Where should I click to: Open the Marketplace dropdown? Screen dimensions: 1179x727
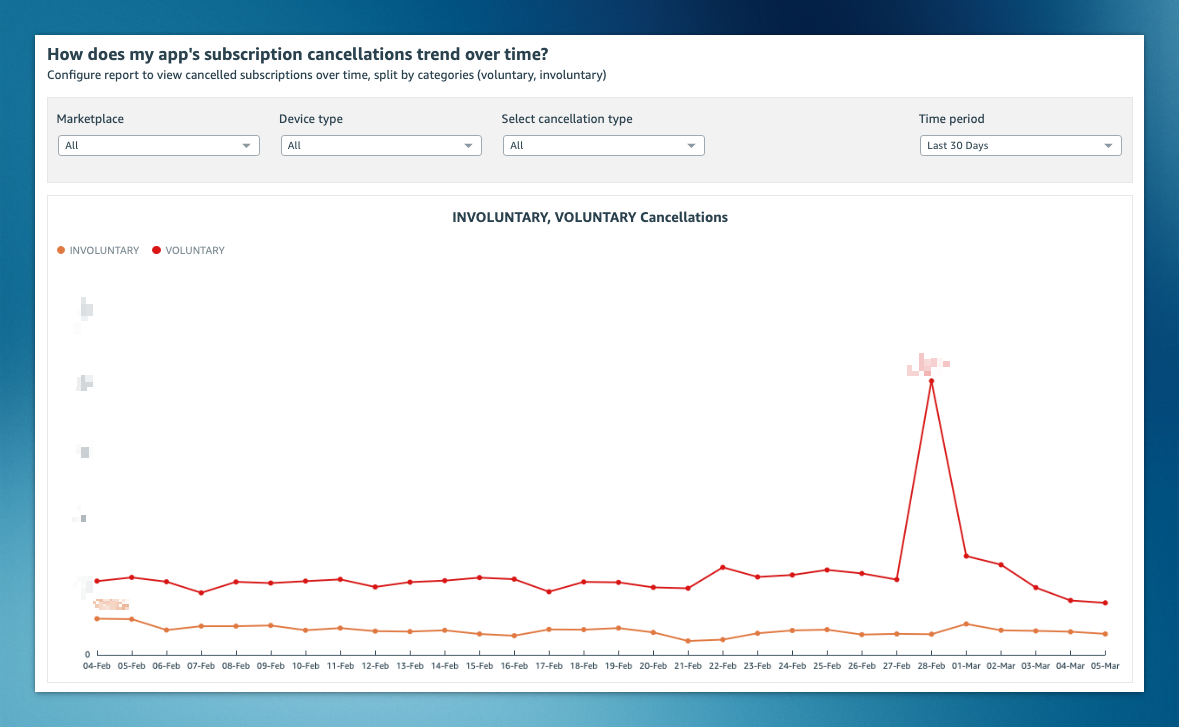[x=158, y=145]
